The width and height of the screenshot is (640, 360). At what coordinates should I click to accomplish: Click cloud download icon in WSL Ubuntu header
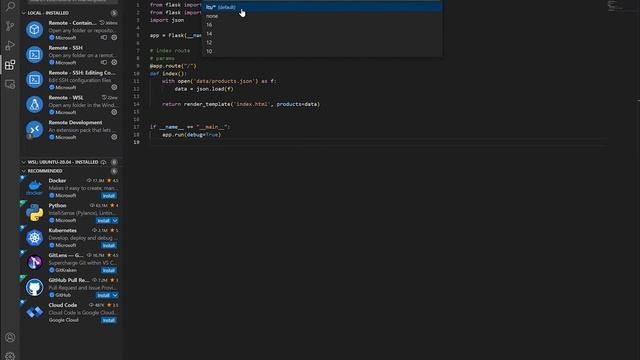tap(104, 162)
